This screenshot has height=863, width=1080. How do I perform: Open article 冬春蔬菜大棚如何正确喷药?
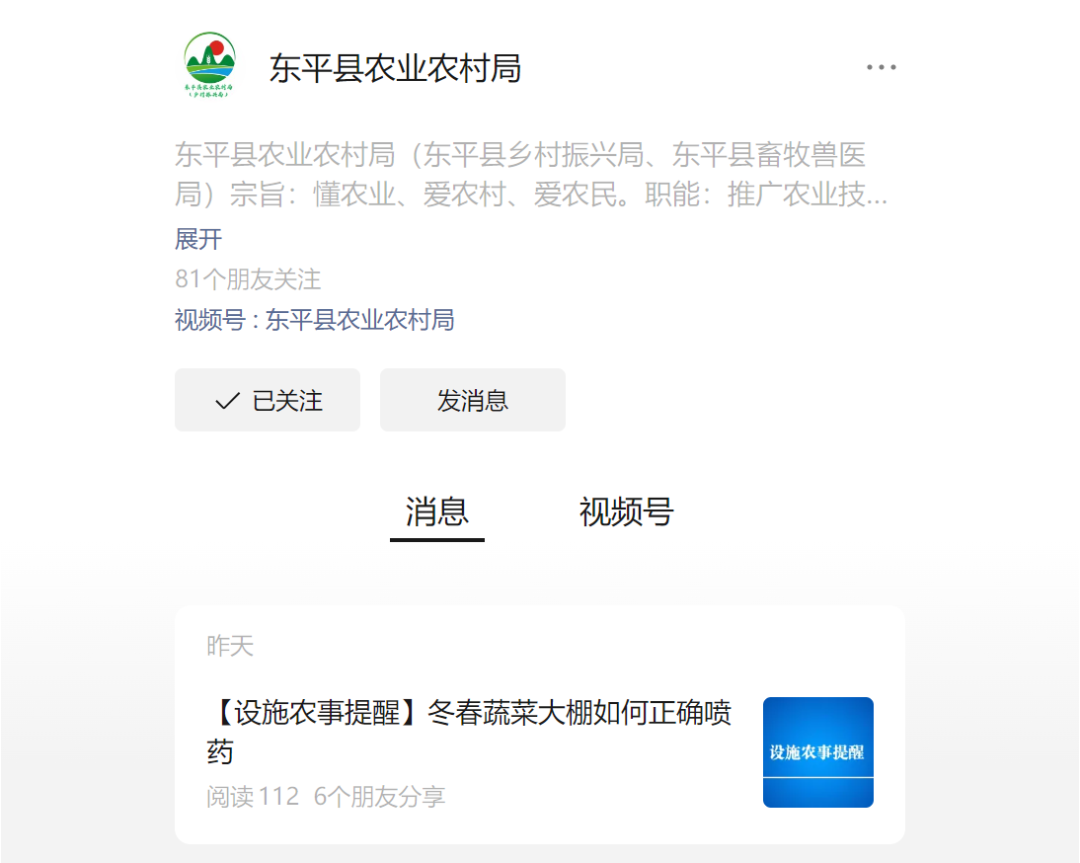tap(469, 732)
